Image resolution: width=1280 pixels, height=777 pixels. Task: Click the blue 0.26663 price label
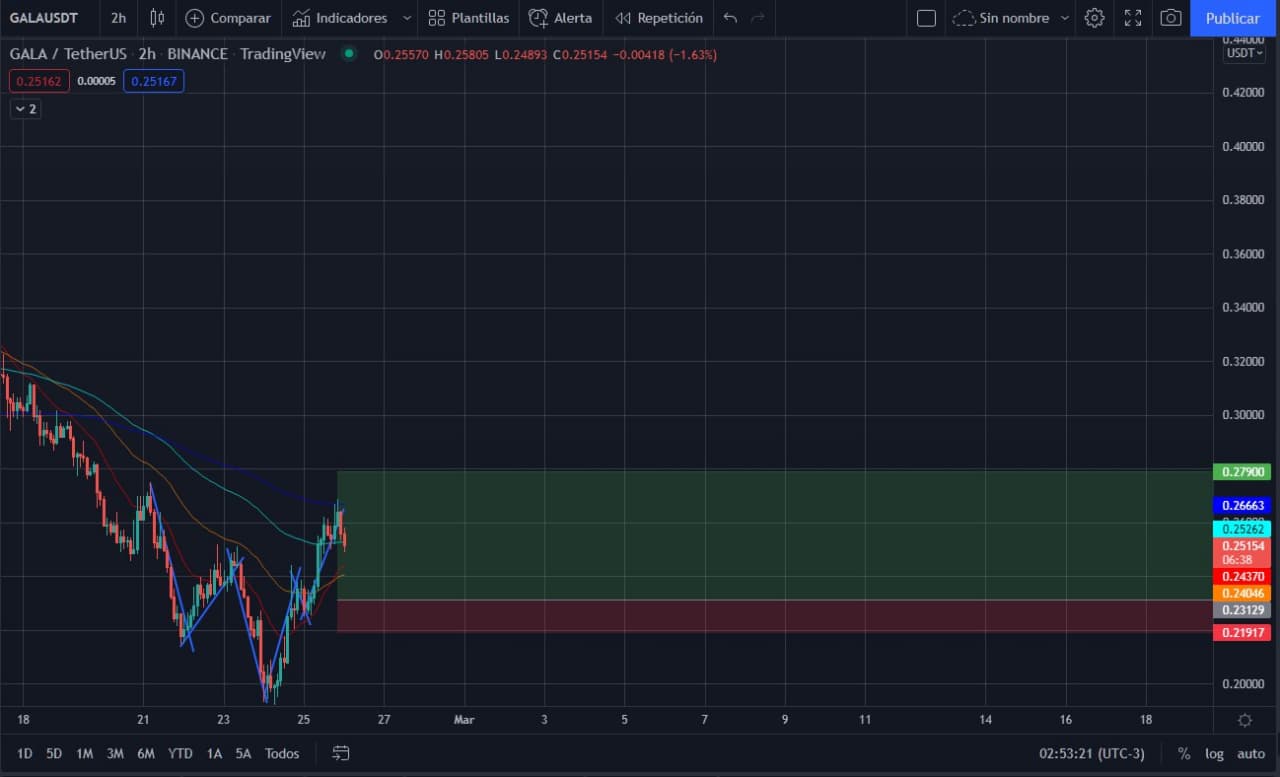(x=1241, y=506)
